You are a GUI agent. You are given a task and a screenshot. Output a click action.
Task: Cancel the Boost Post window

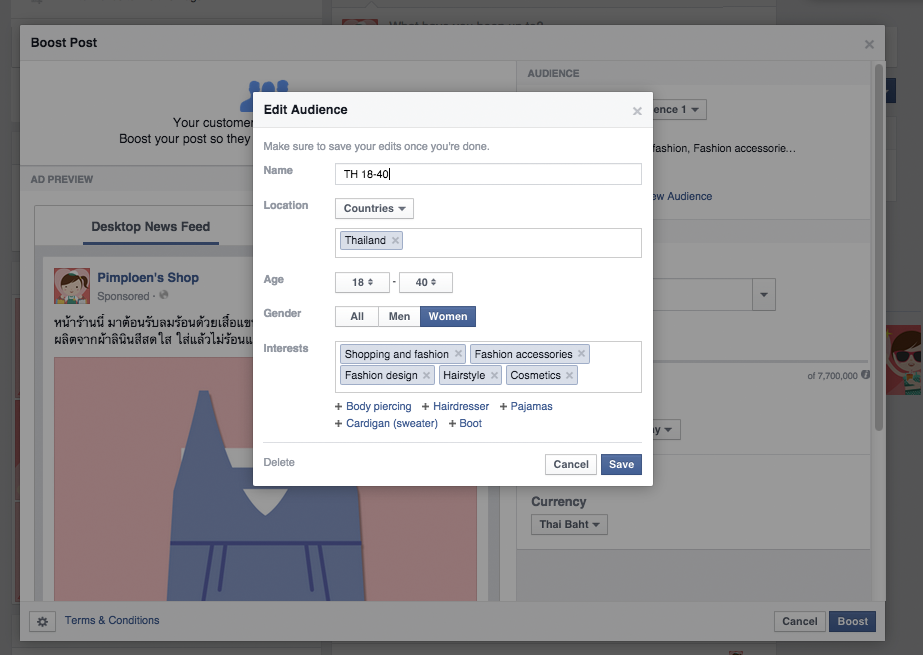pos(799,621)
